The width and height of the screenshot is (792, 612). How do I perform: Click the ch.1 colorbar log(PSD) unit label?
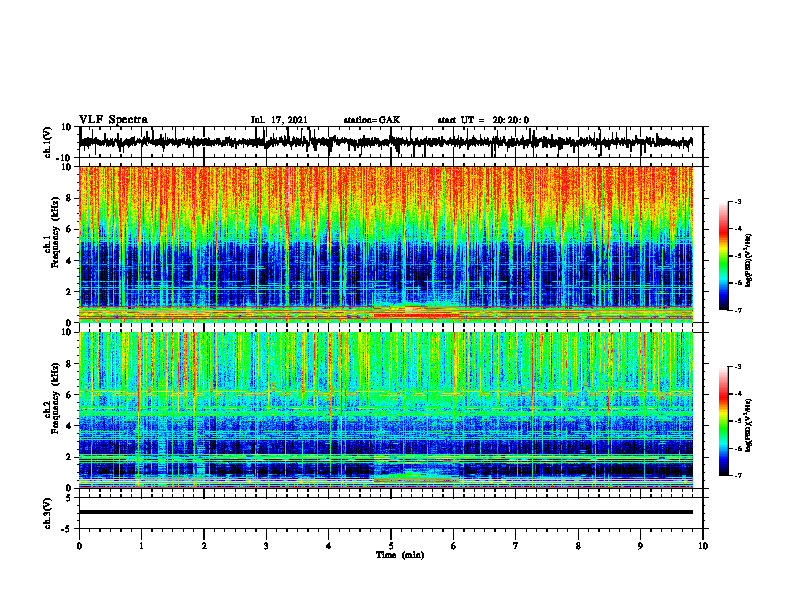tap(749, 261)
